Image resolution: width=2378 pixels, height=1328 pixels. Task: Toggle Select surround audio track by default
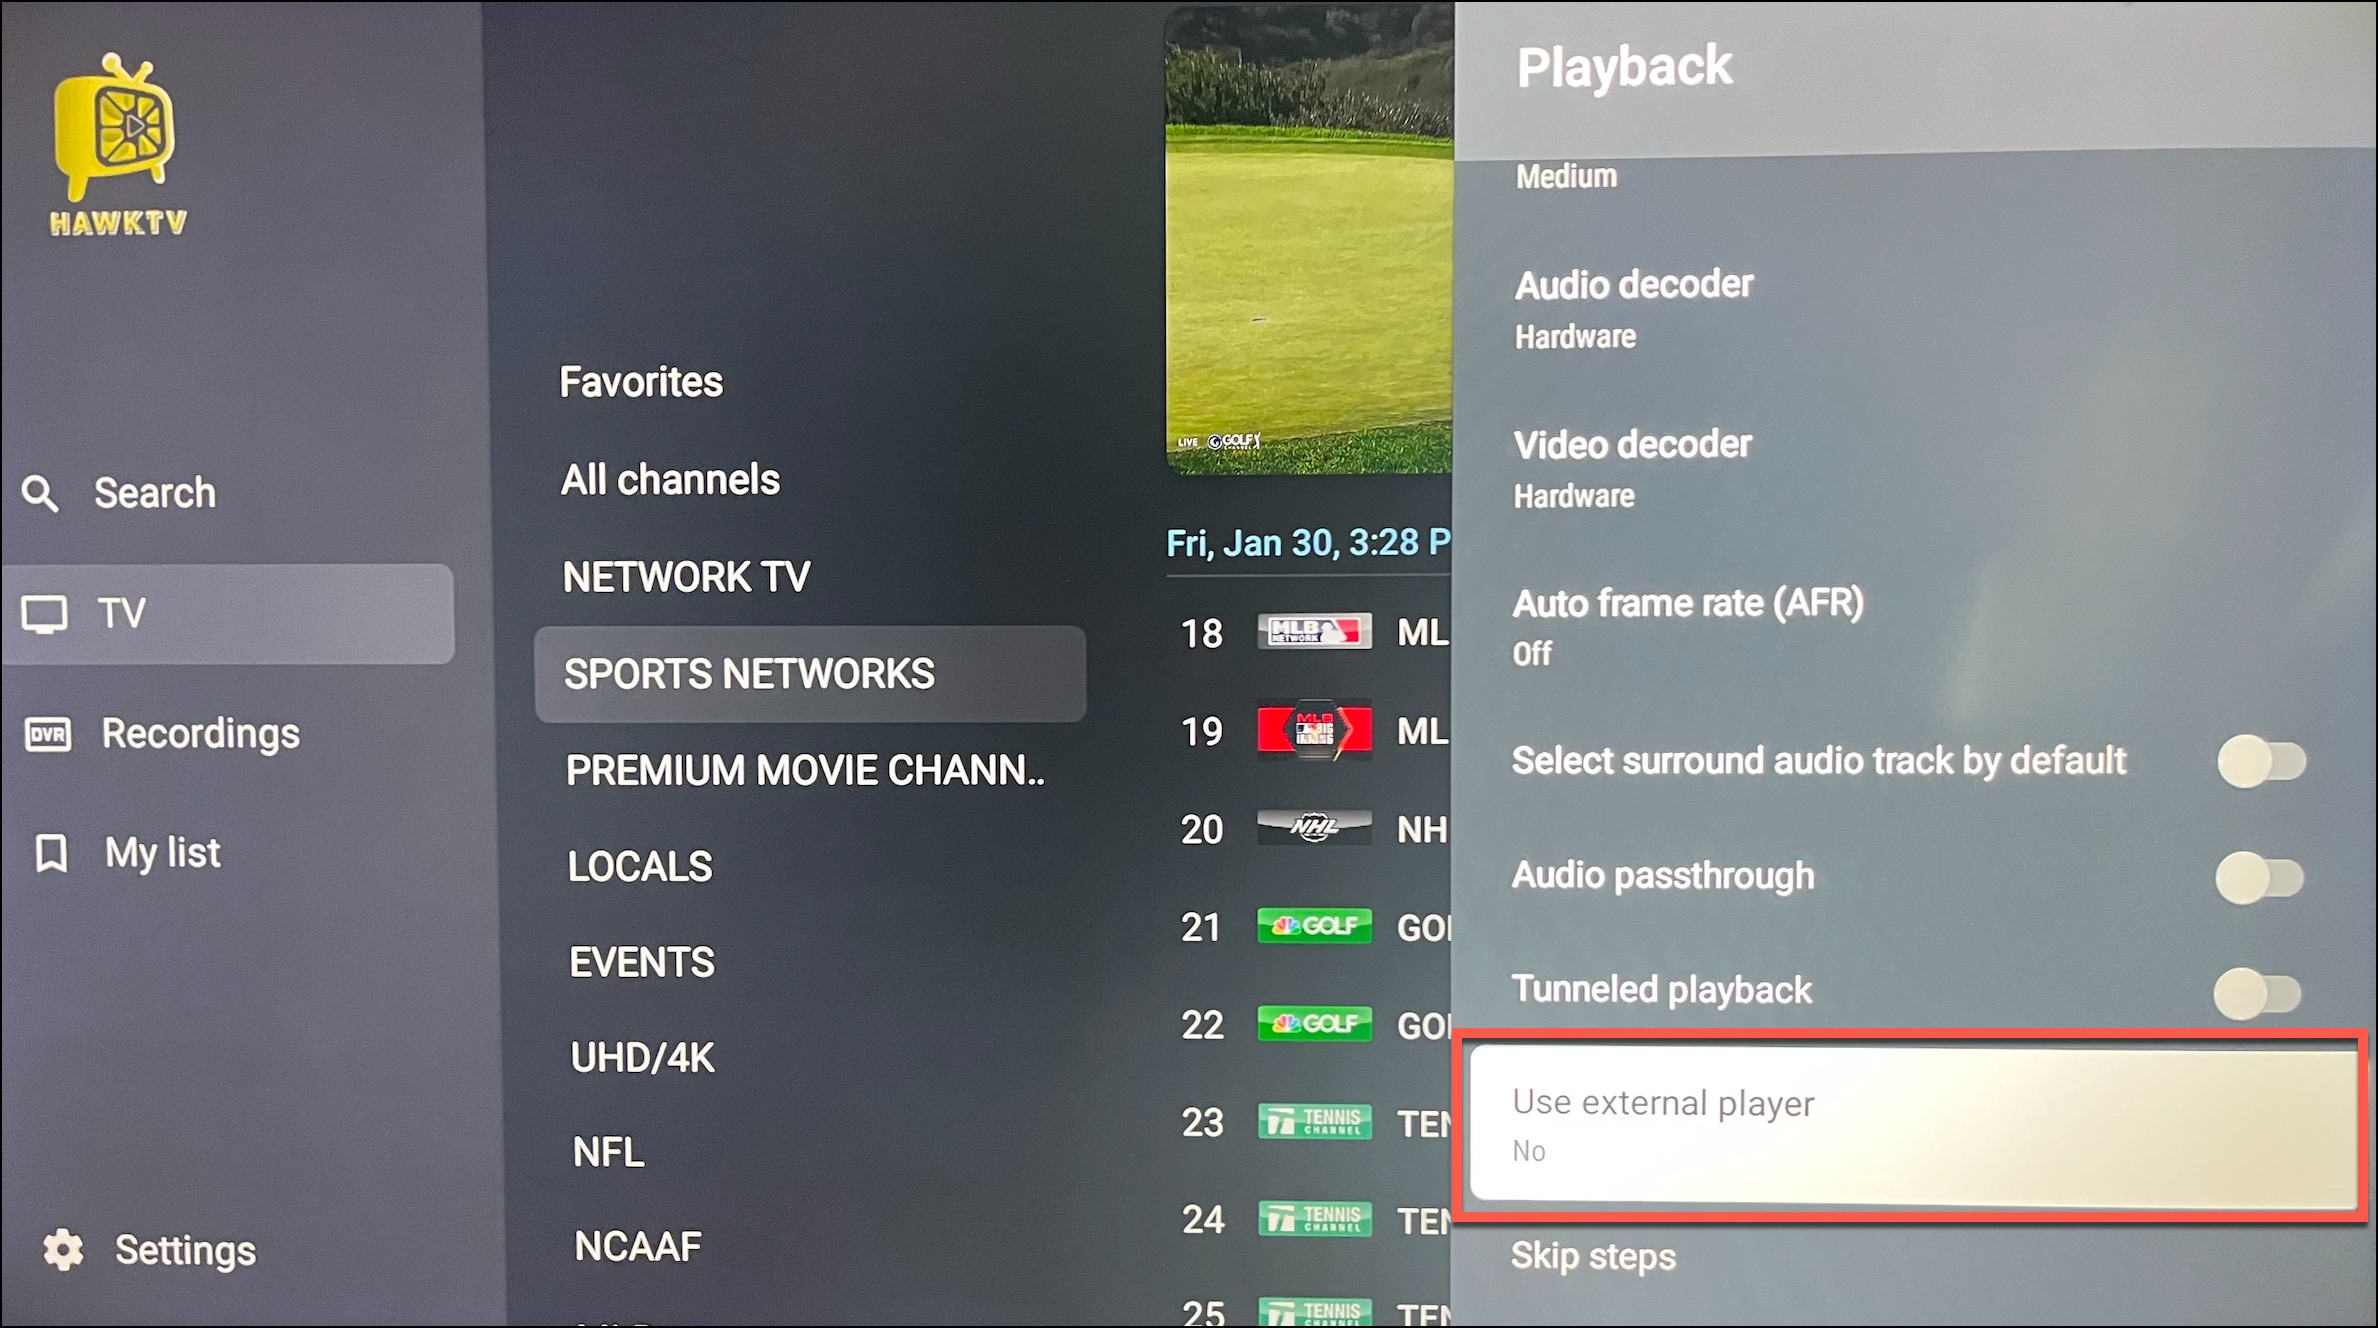tap(2261, 762)
